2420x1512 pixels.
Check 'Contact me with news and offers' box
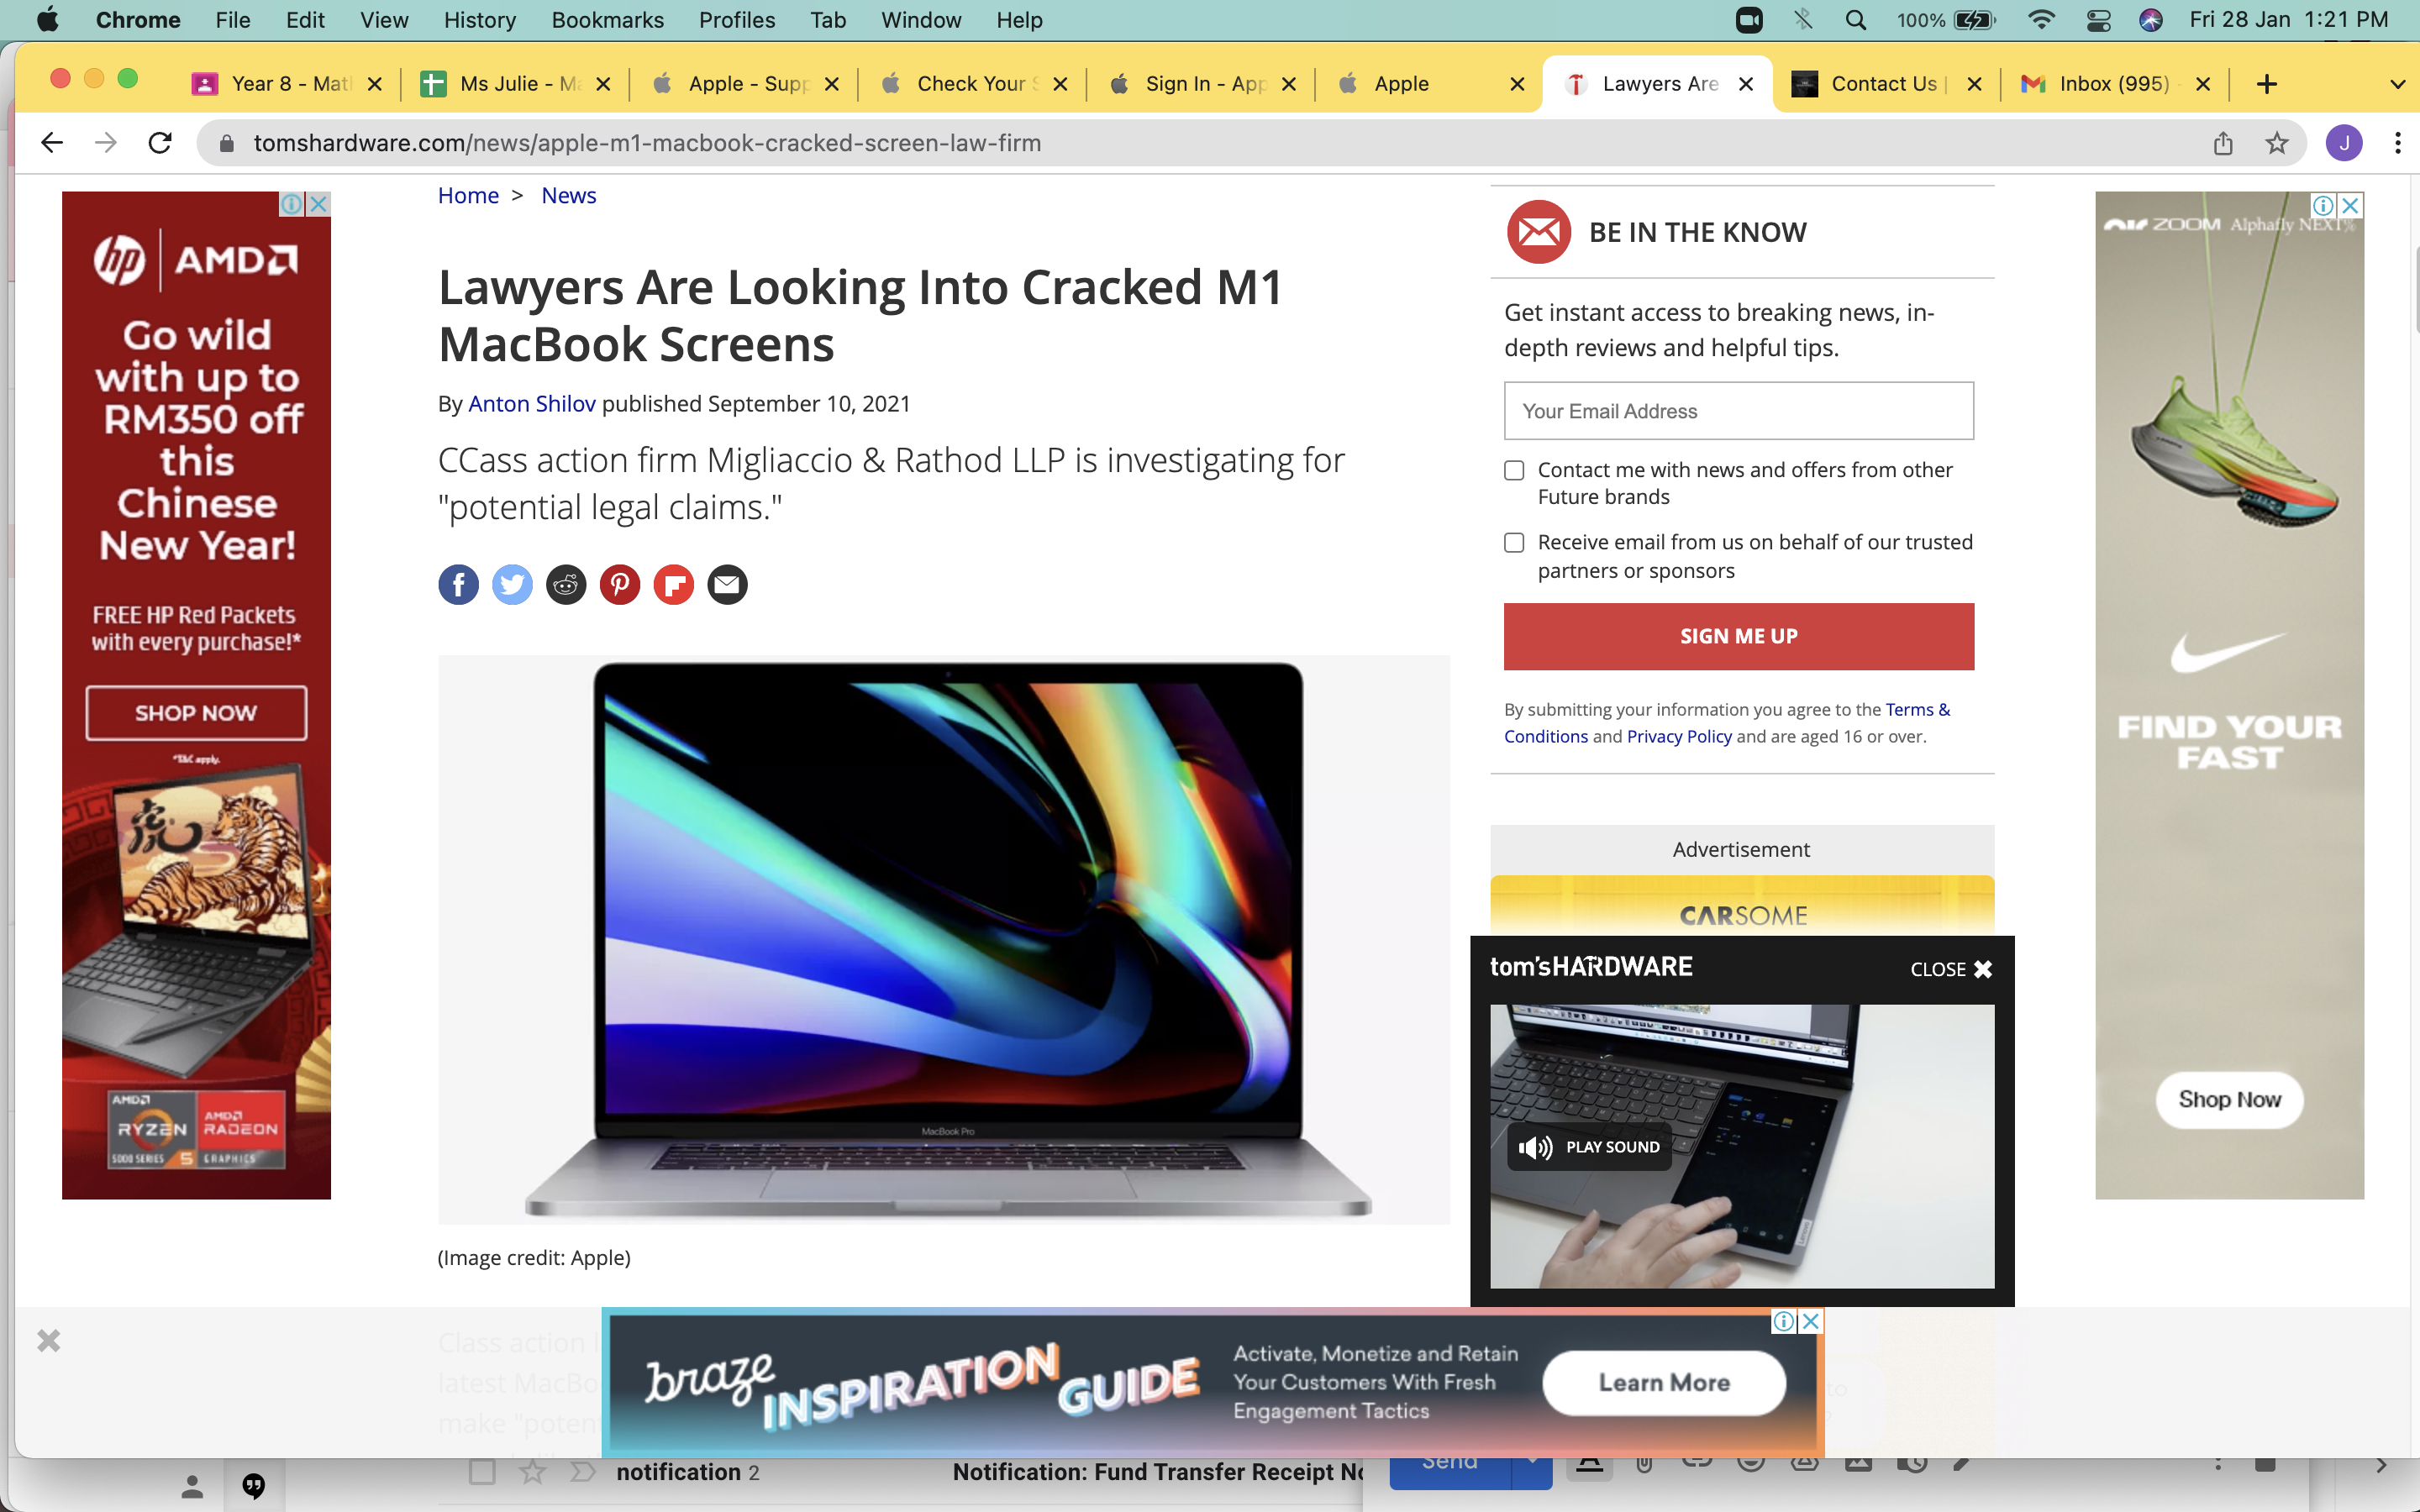pyautogui.click(x=1514, y=470)
